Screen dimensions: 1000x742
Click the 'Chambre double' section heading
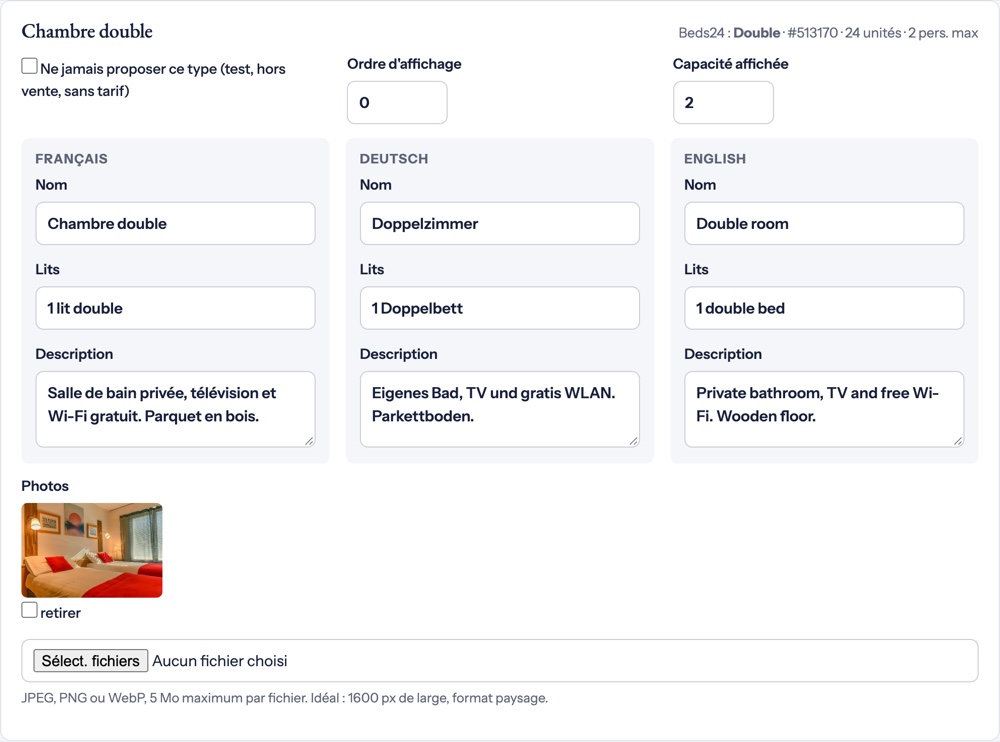click(x=87, y=31)
